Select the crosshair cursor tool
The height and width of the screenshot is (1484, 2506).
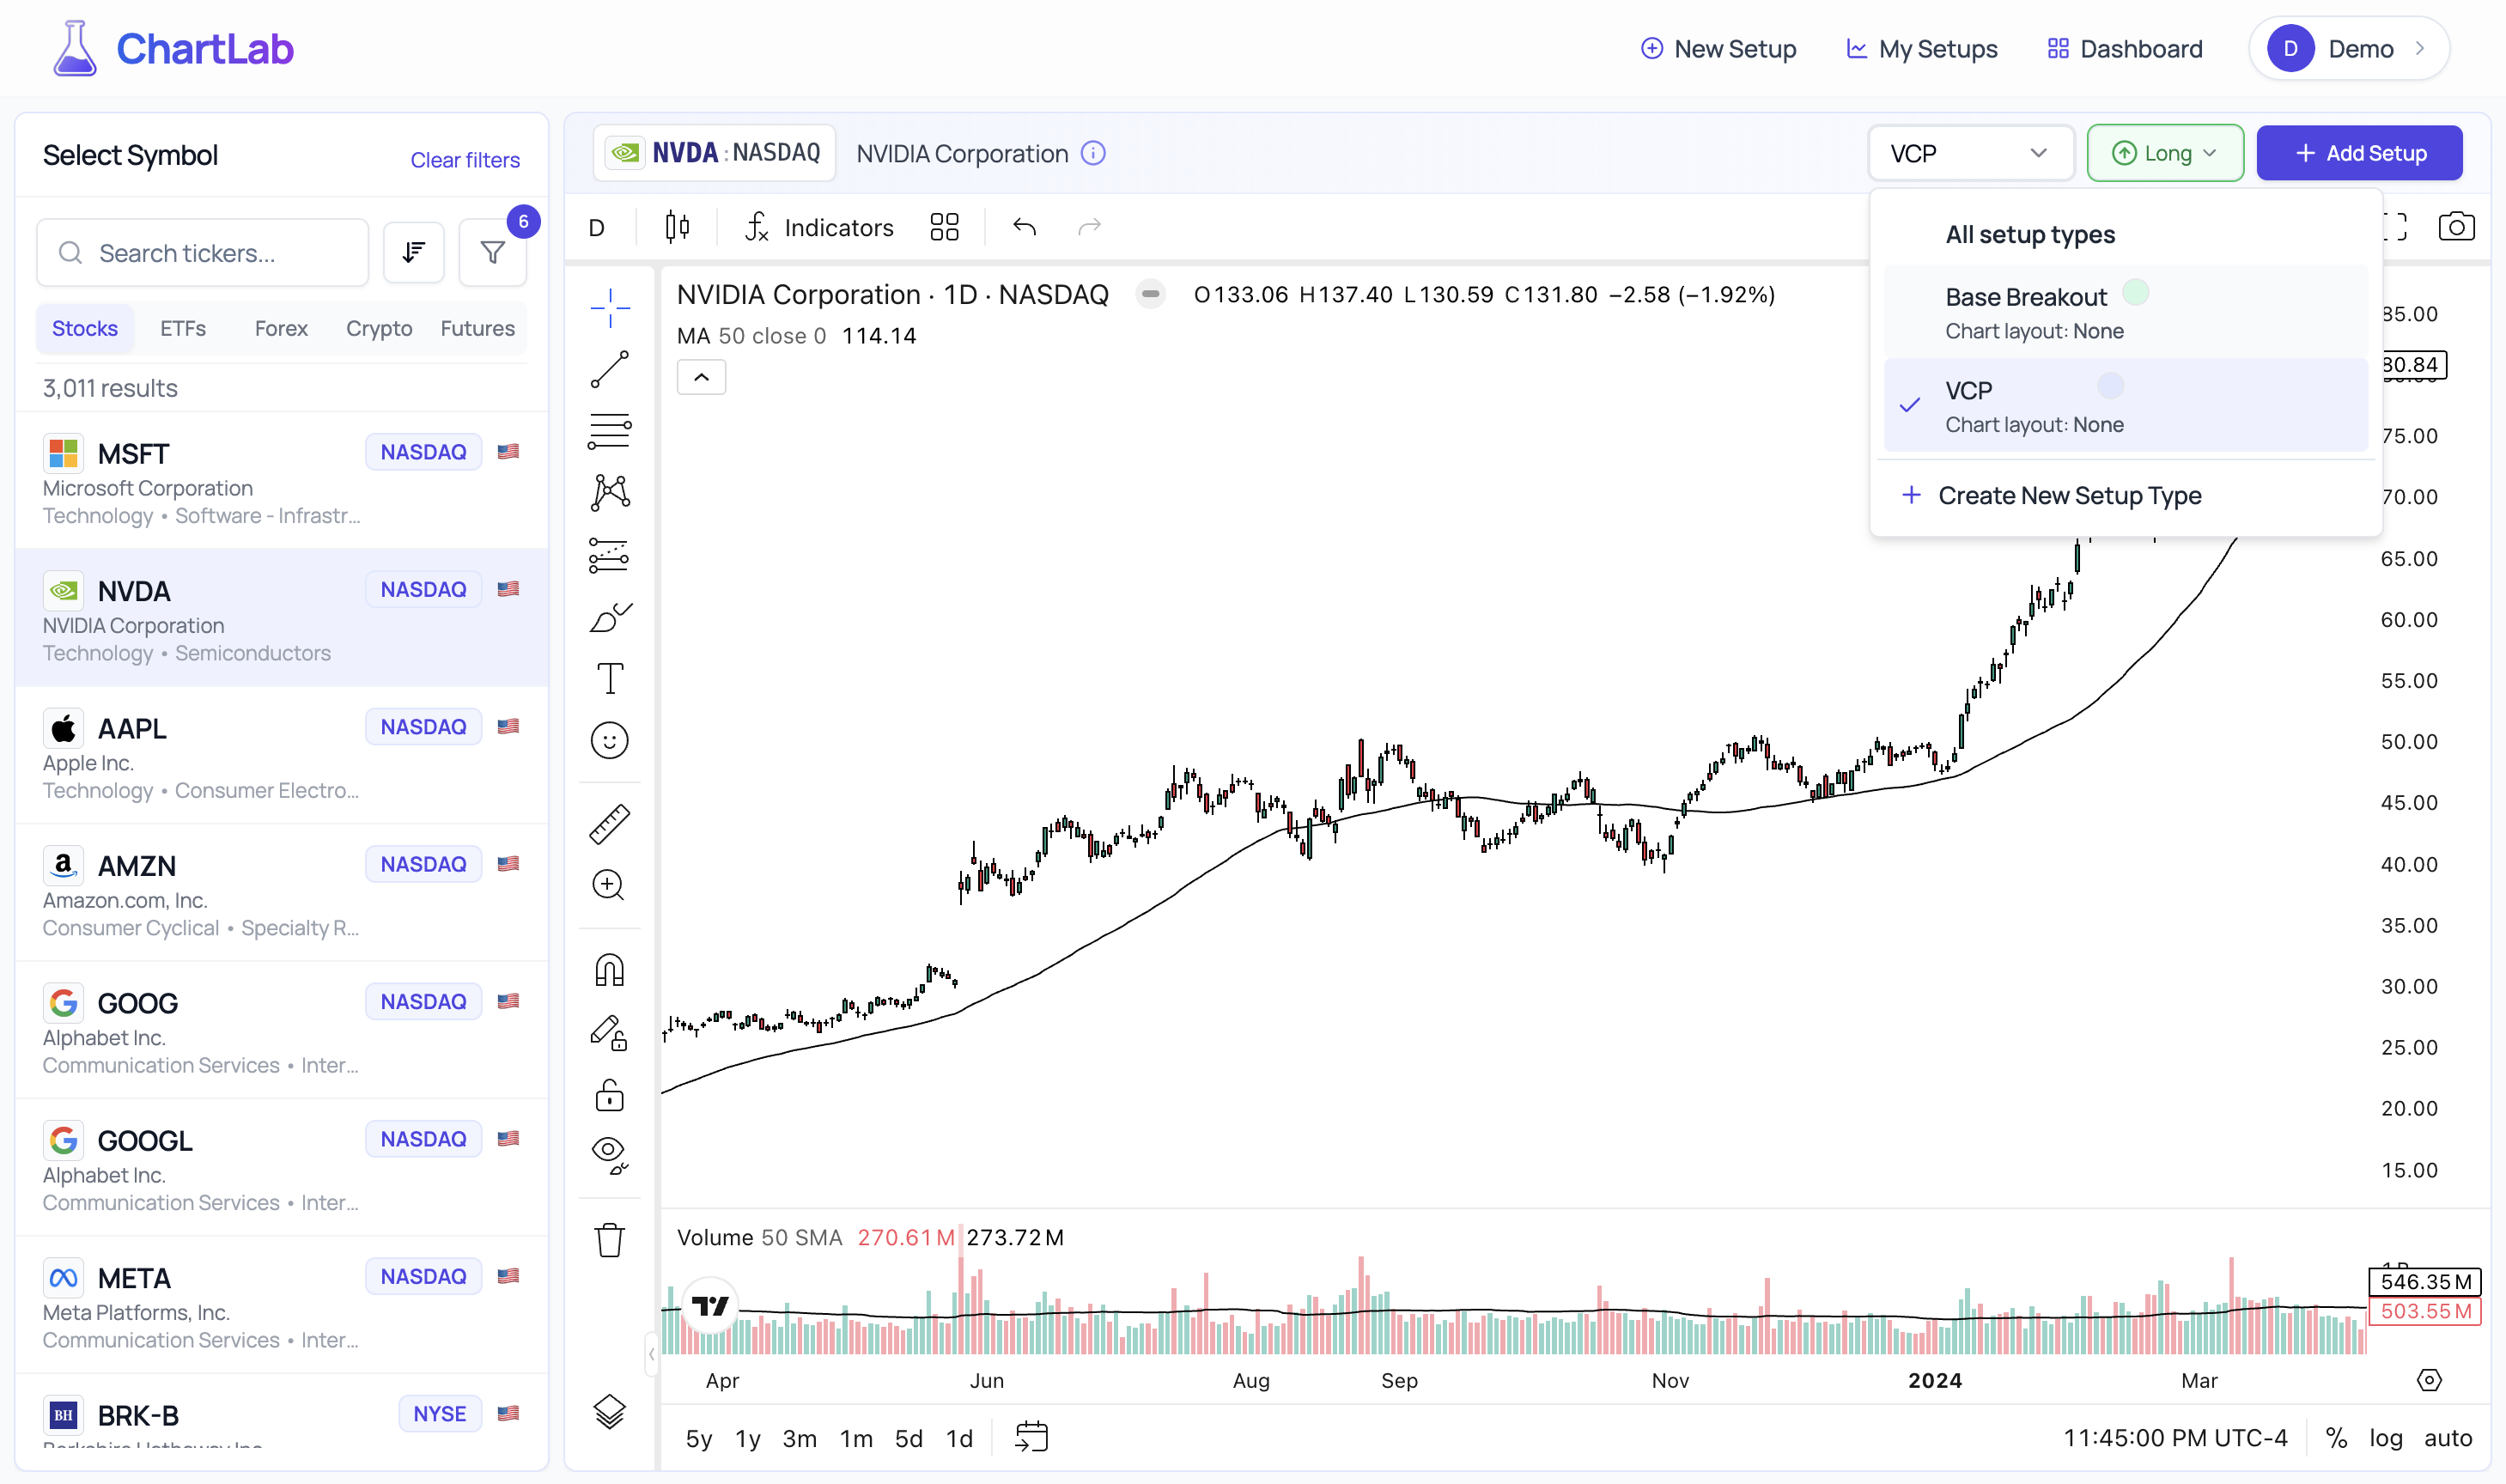point(609,308)
